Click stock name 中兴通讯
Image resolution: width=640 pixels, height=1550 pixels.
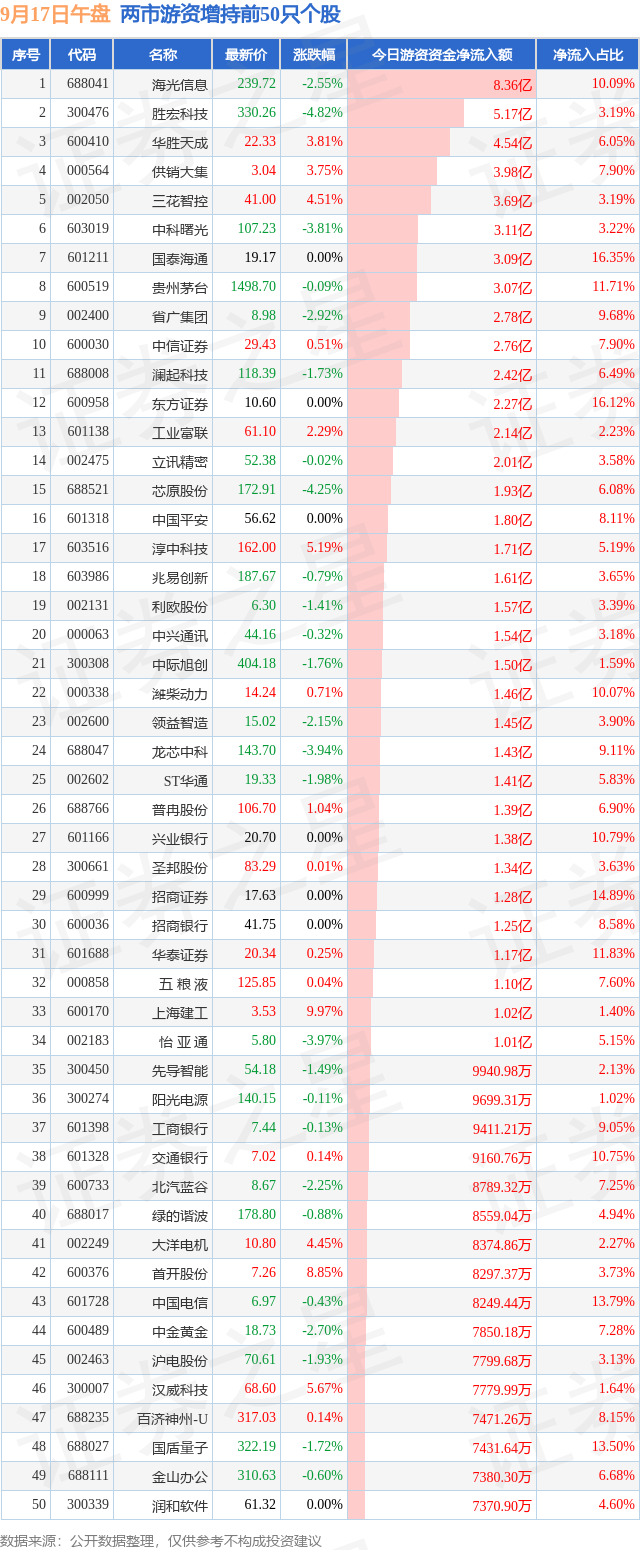point(180,636)
